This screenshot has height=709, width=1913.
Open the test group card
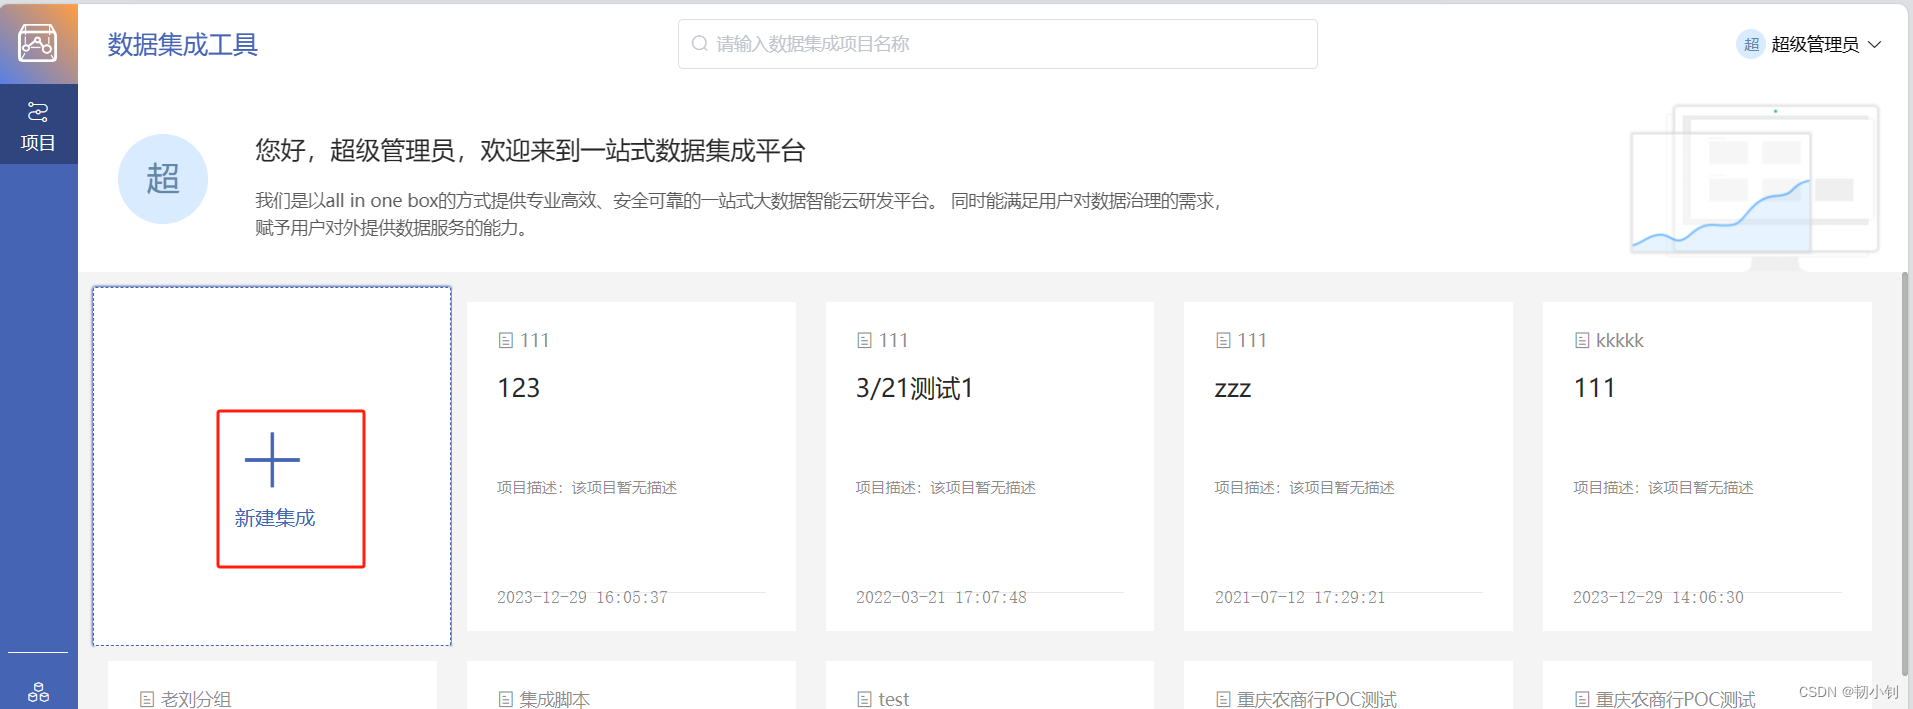click(x=990, y=685)
